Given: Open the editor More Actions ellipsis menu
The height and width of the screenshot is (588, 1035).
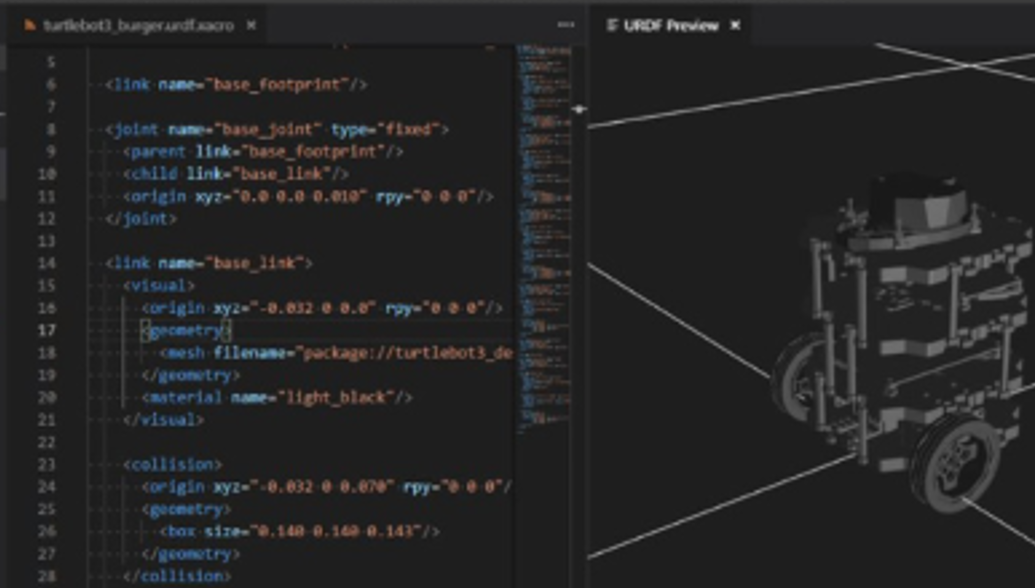Looking at the screenshot, I should coord(566,25).
